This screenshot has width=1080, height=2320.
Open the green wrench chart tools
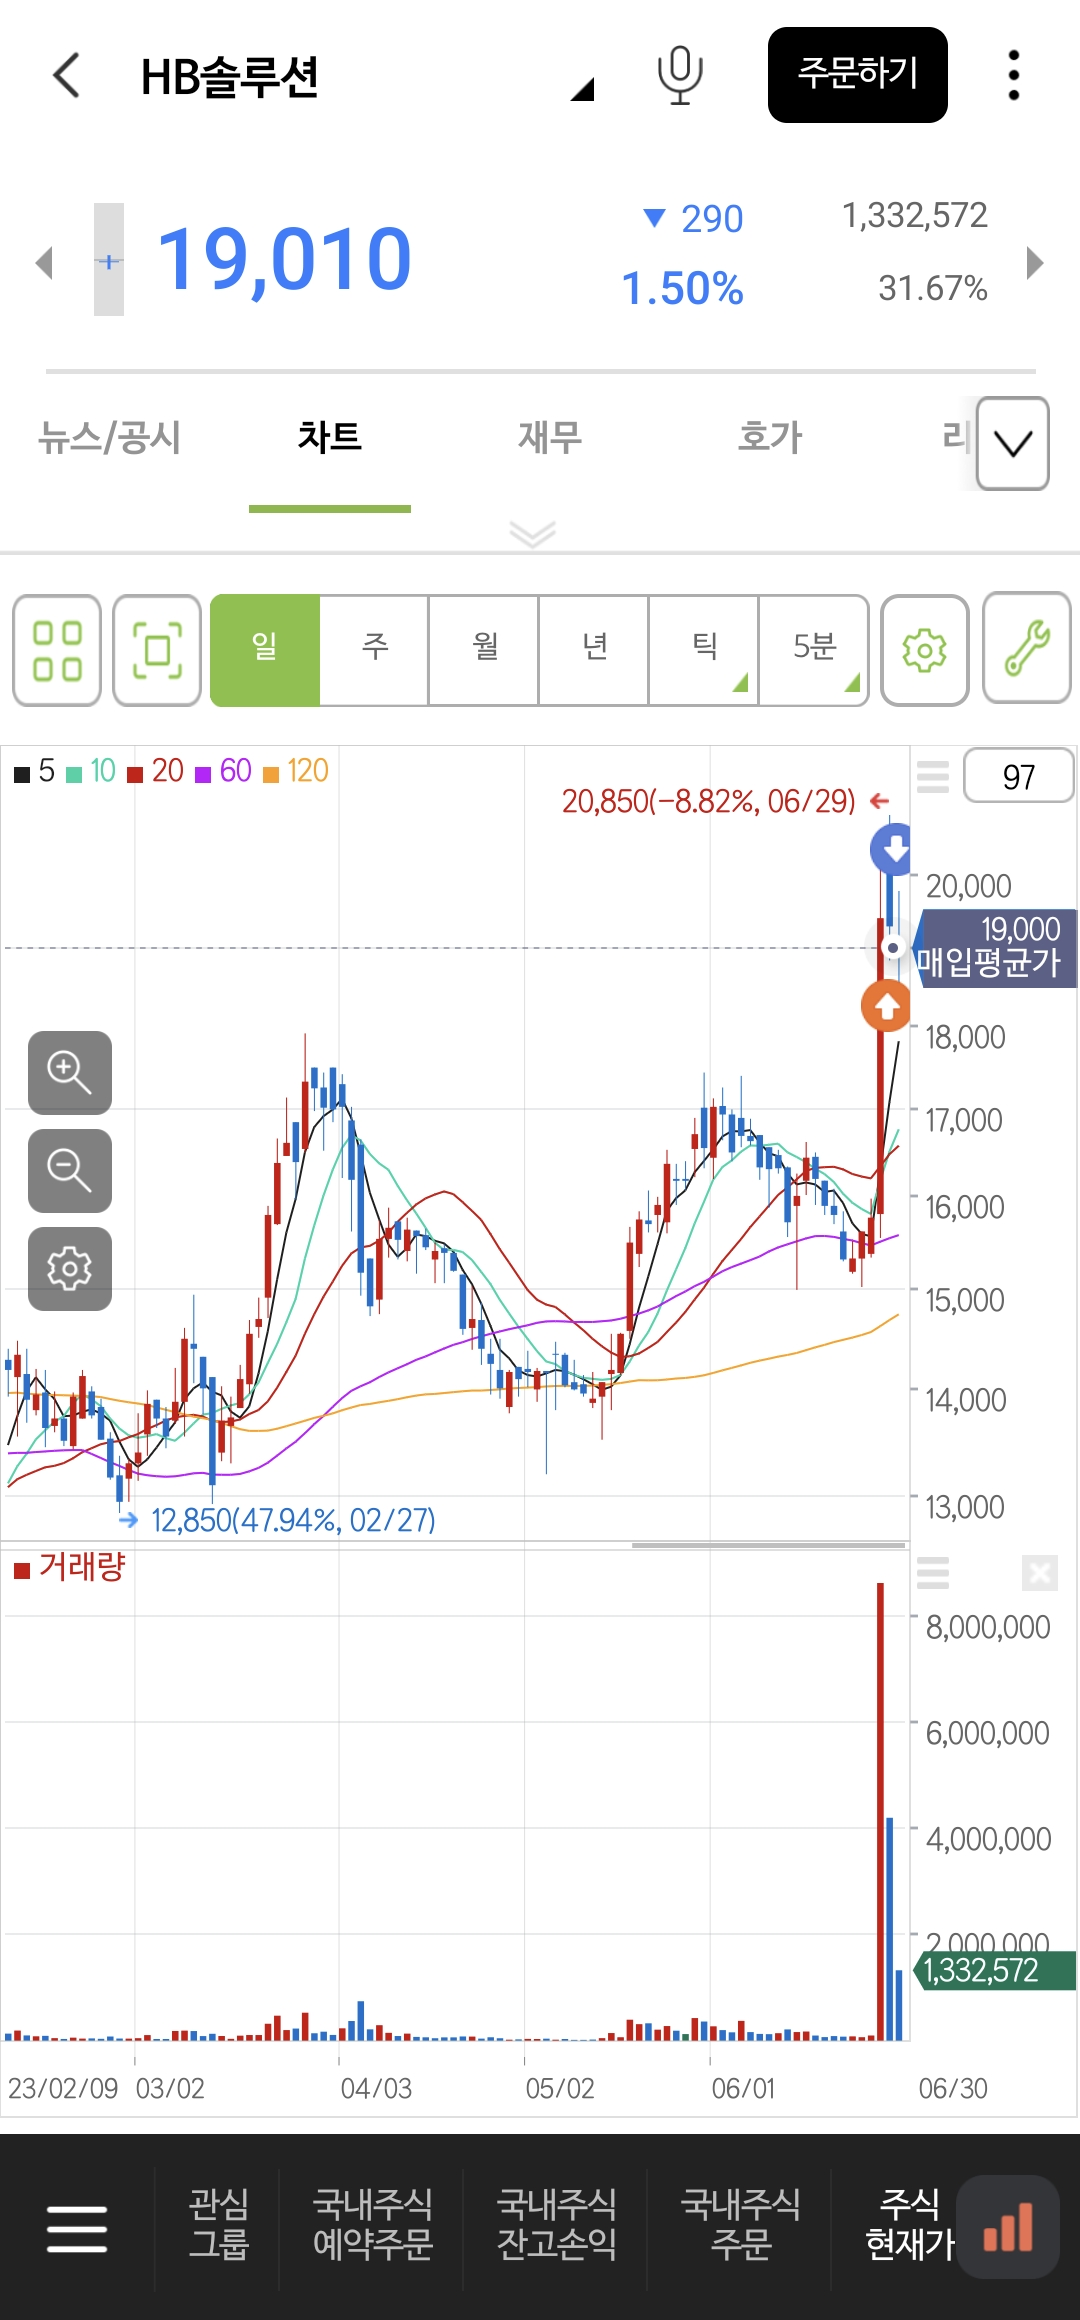pos(1027,649)
